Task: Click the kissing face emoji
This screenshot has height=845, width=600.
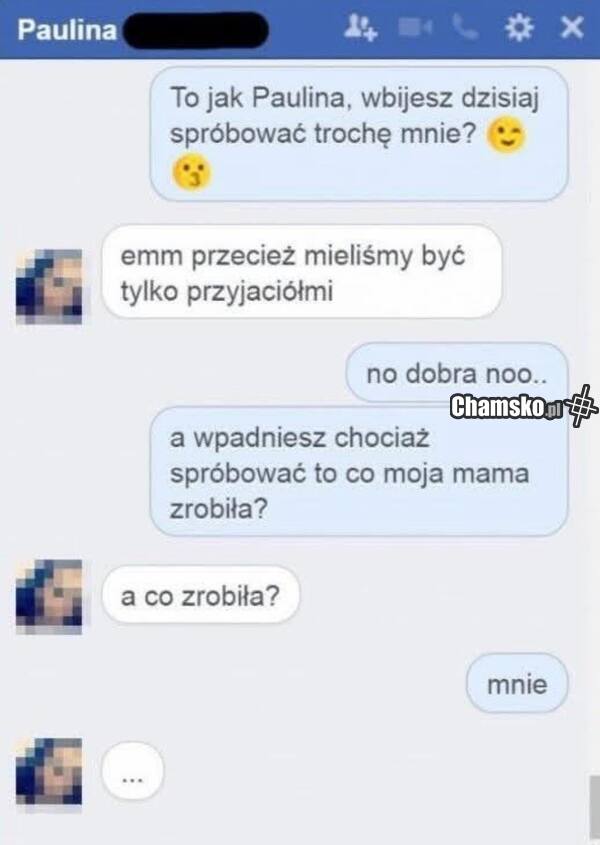Action: click(x=191, y=173)
